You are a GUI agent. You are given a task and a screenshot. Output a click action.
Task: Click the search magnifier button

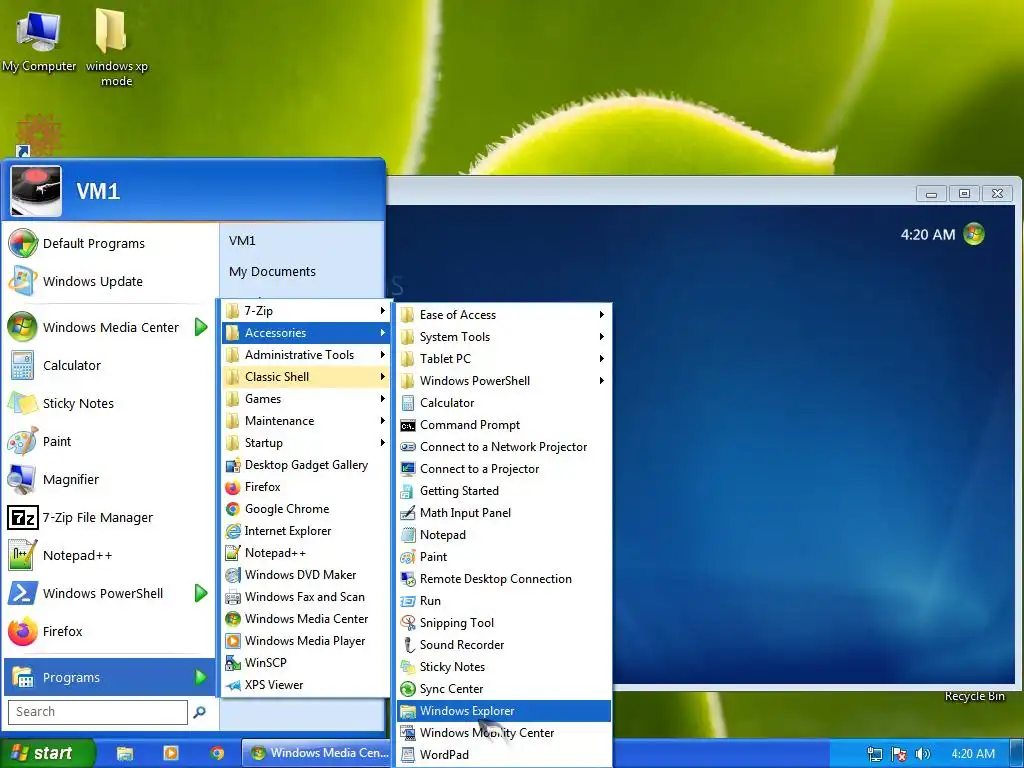point(199,712)
